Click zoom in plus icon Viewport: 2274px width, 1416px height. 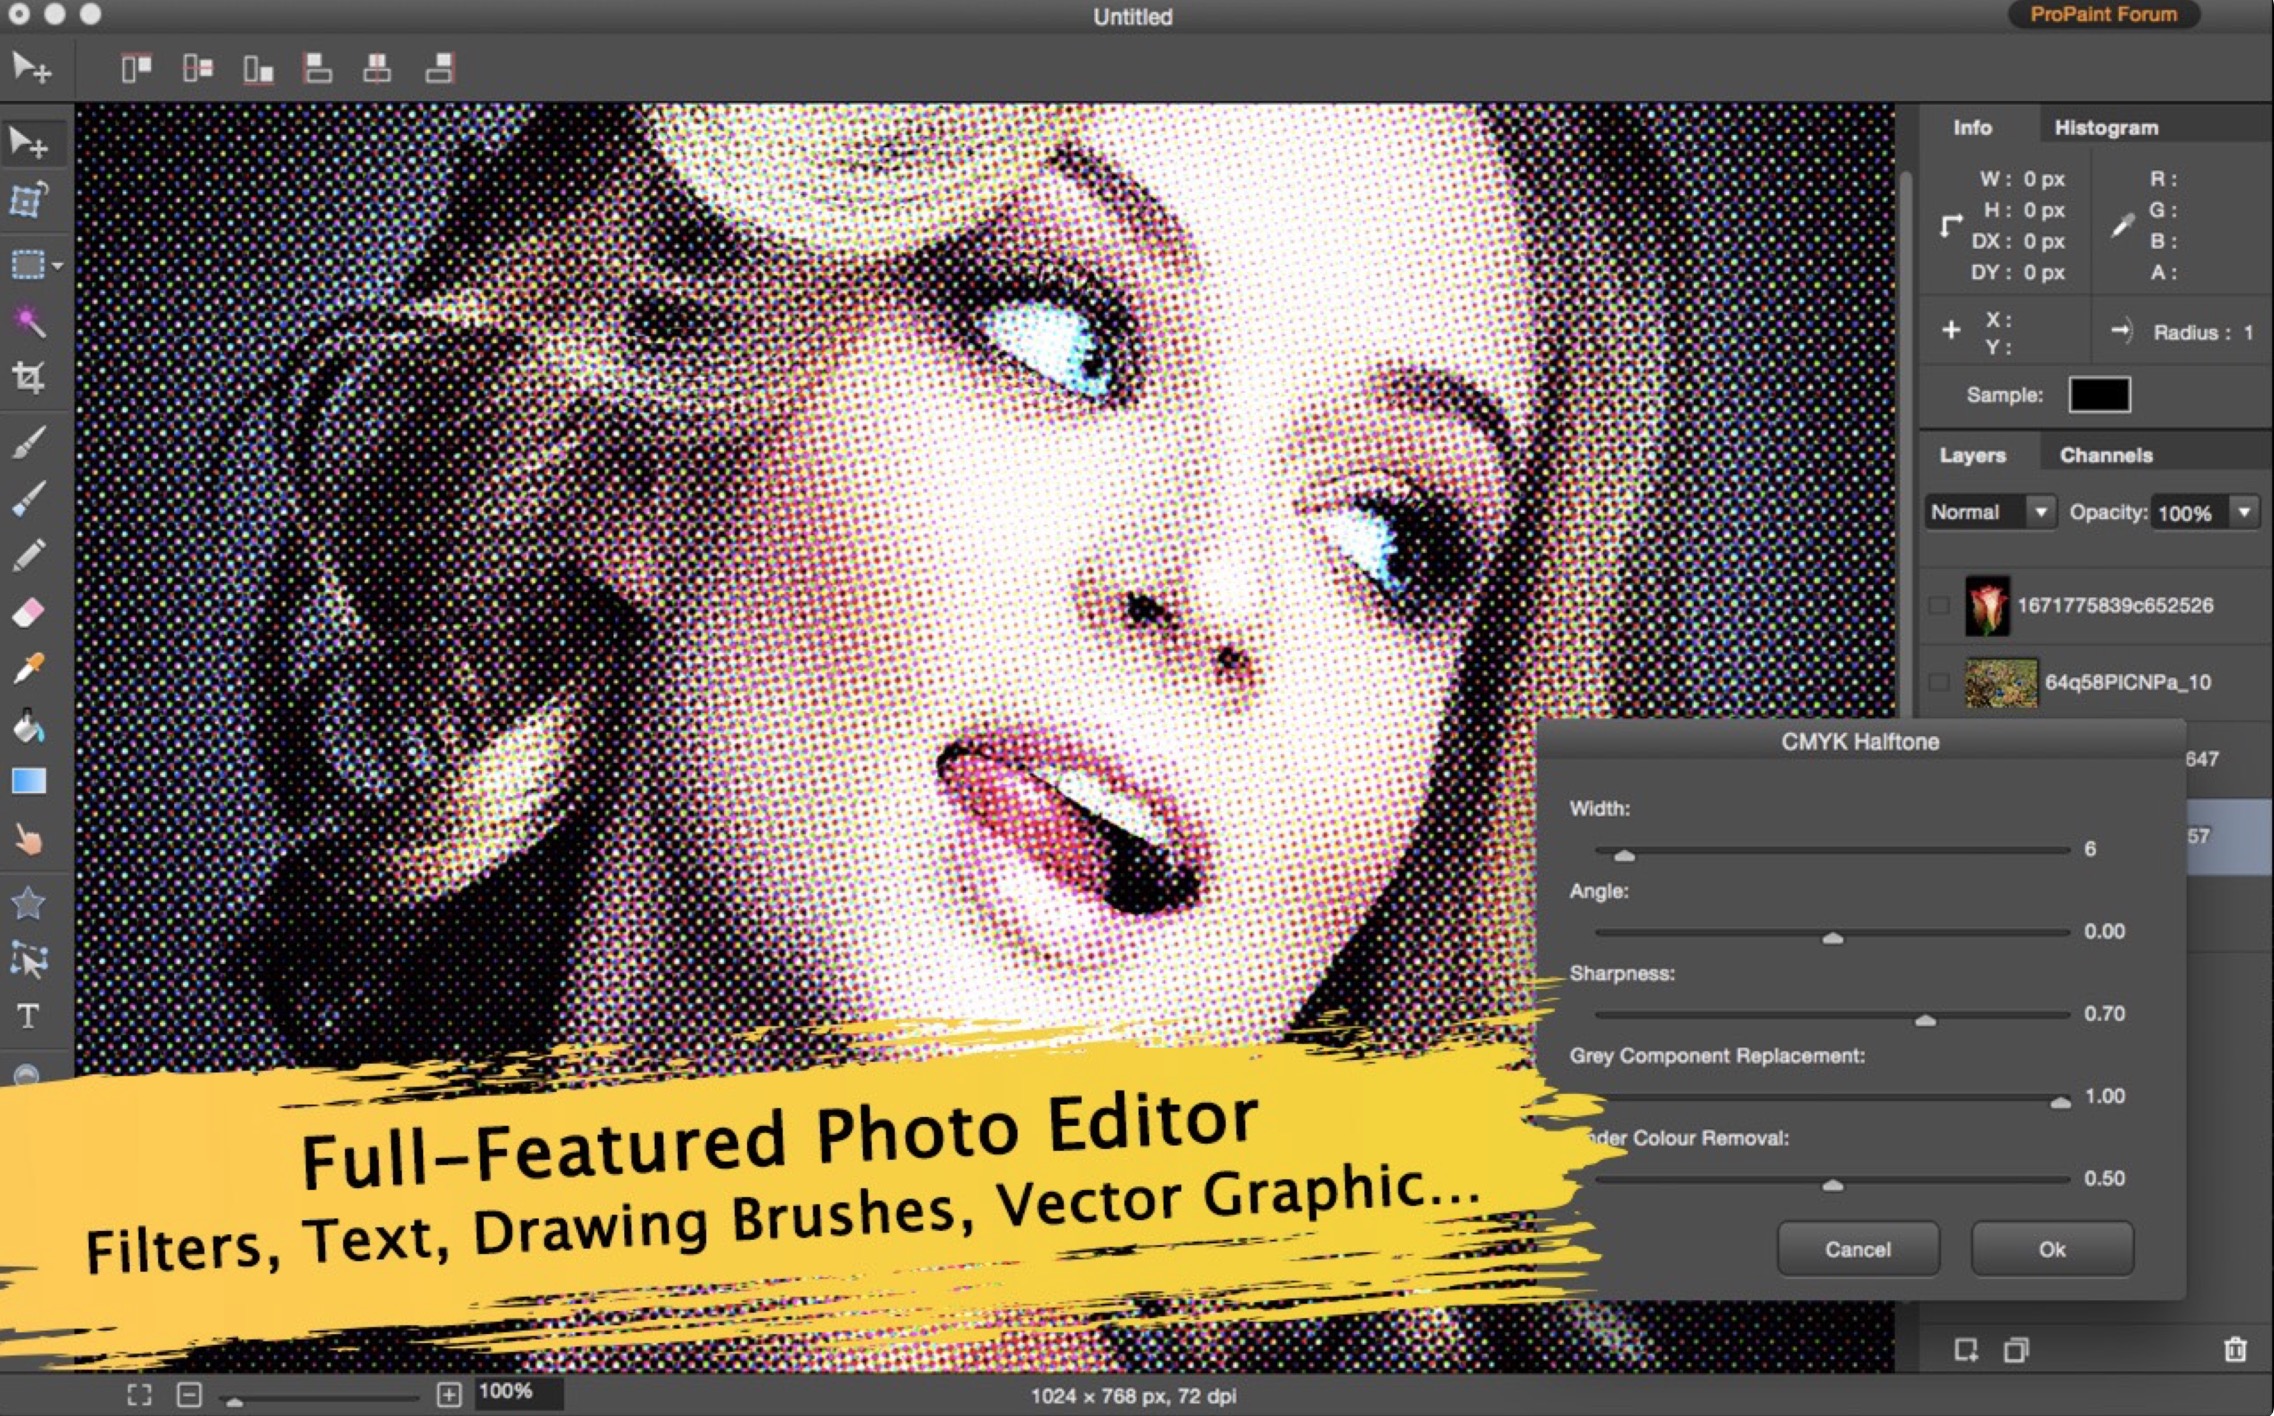tap(449, 1394)
